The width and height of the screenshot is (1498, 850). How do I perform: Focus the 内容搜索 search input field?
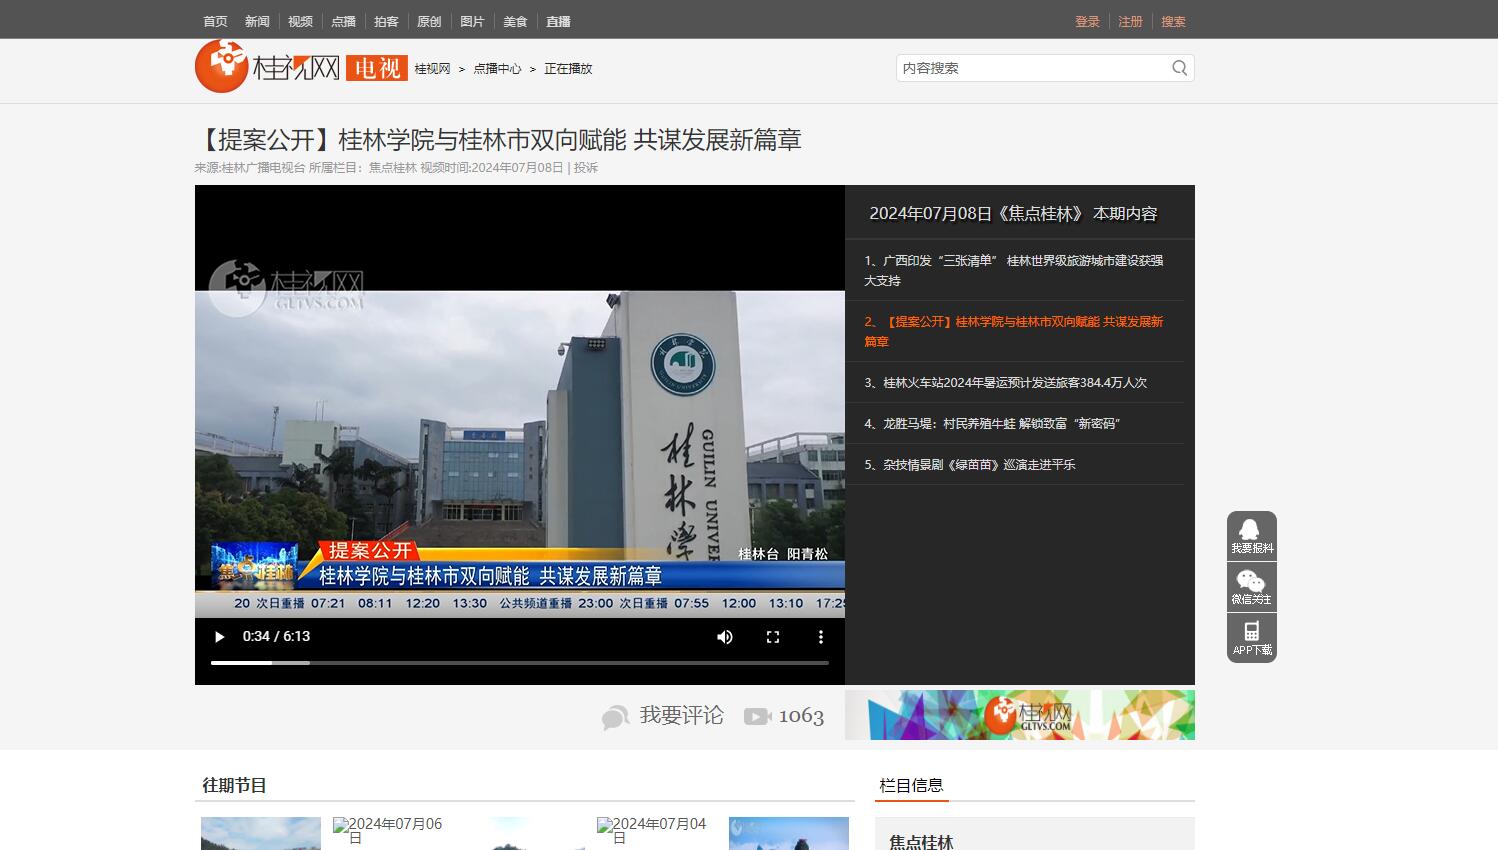coord(1030,68)
